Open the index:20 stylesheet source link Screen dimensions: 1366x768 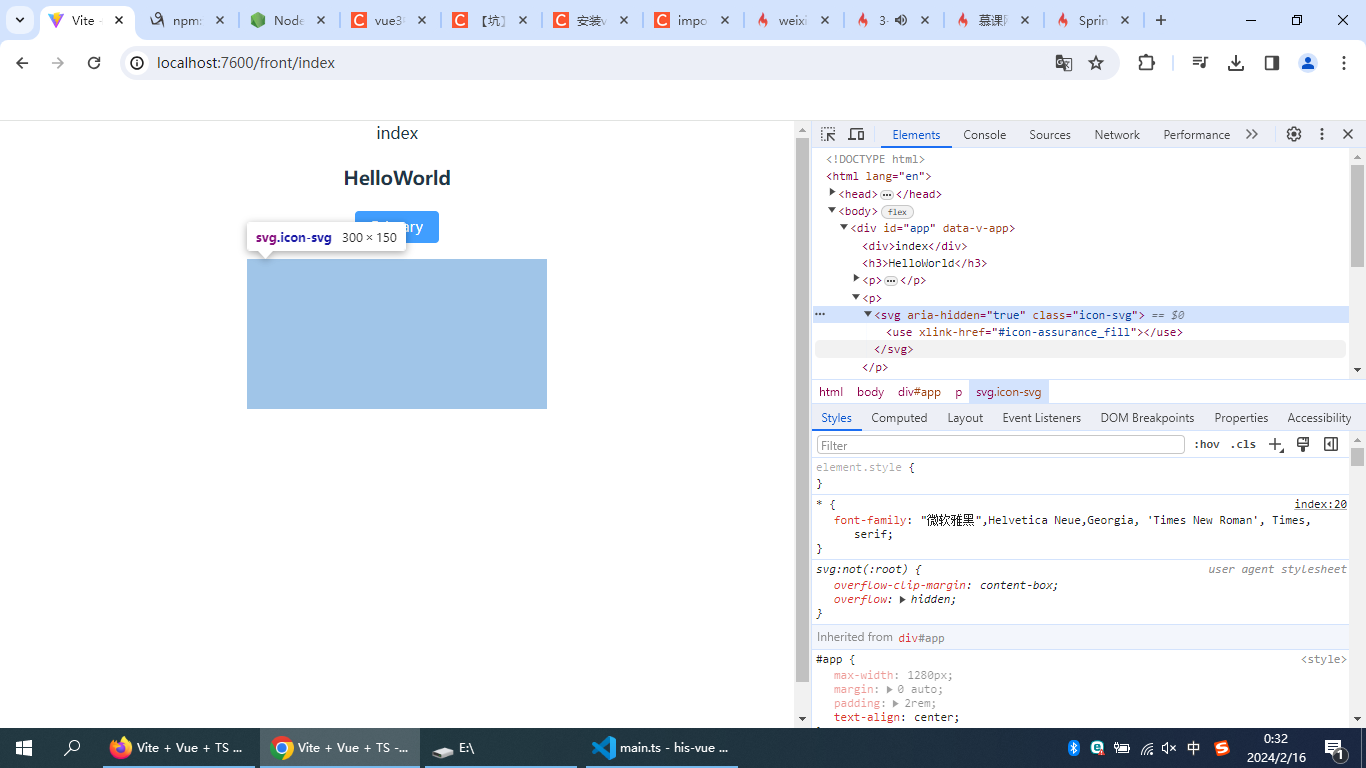(1321, 504)
